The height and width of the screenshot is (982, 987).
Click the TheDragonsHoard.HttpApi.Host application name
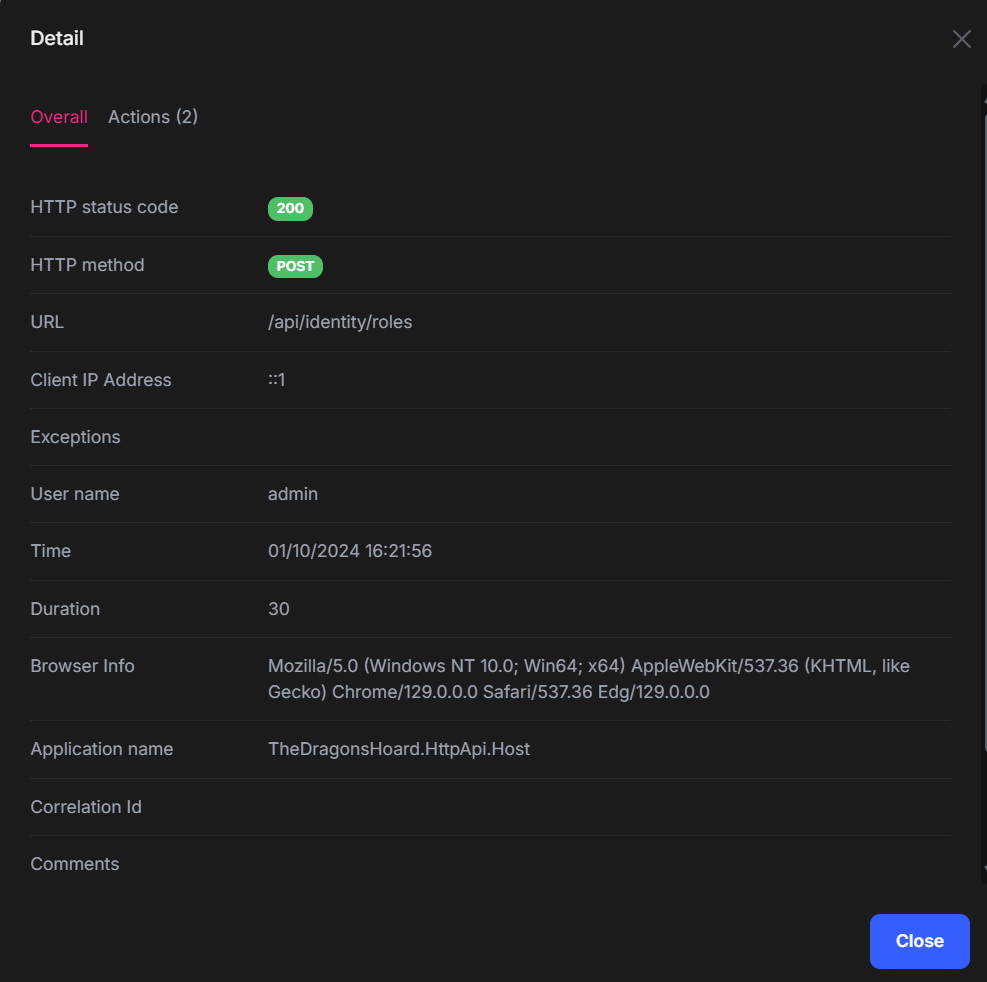click(x=399, y=749)
